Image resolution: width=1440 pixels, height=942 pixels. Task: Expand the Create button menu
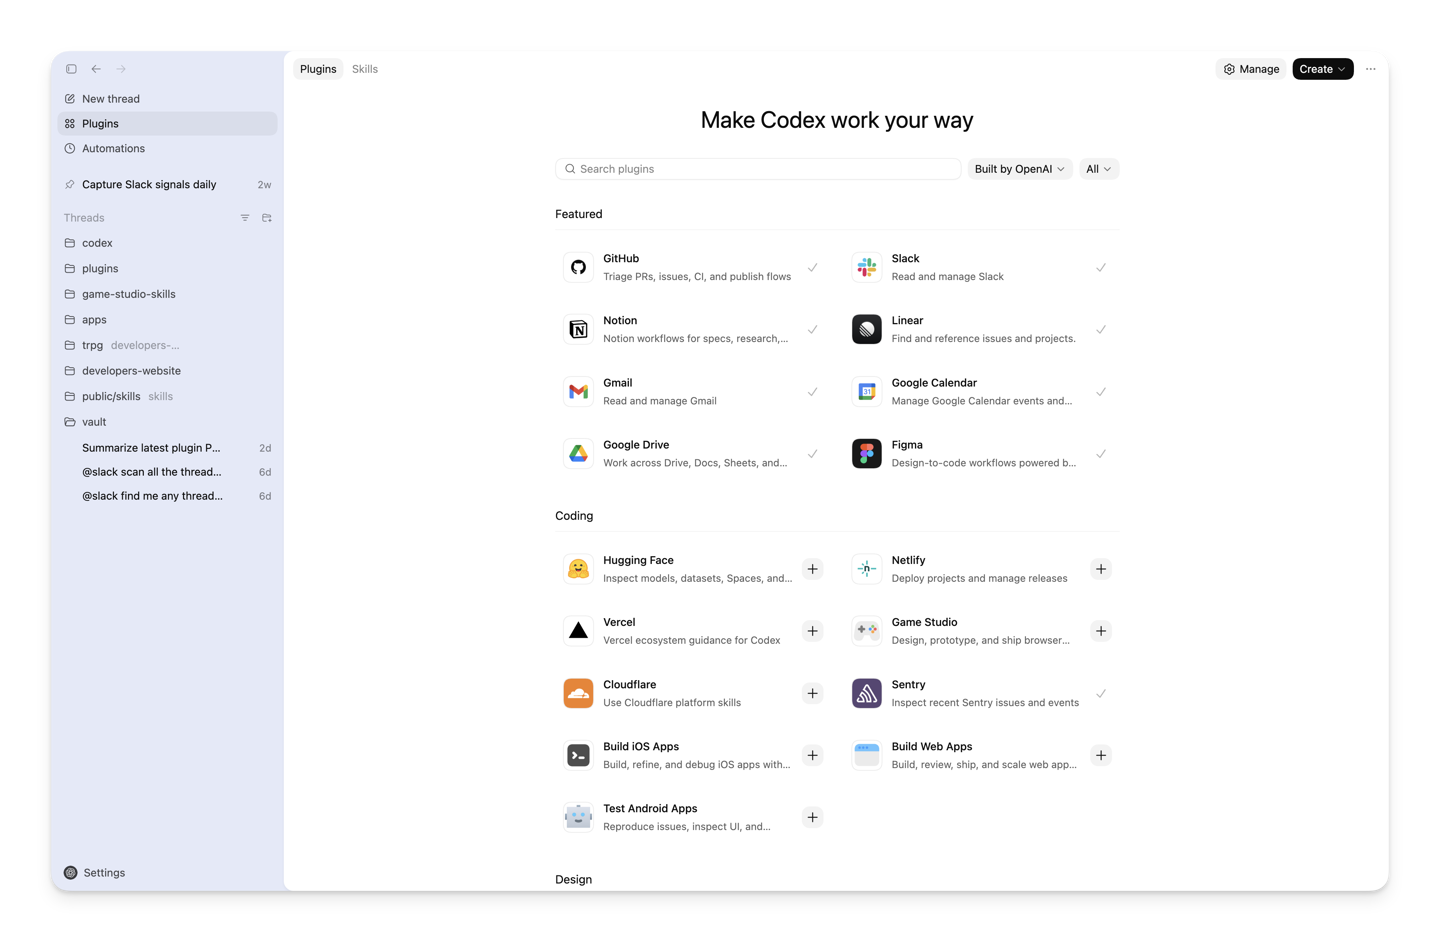tap(1322, 69)
